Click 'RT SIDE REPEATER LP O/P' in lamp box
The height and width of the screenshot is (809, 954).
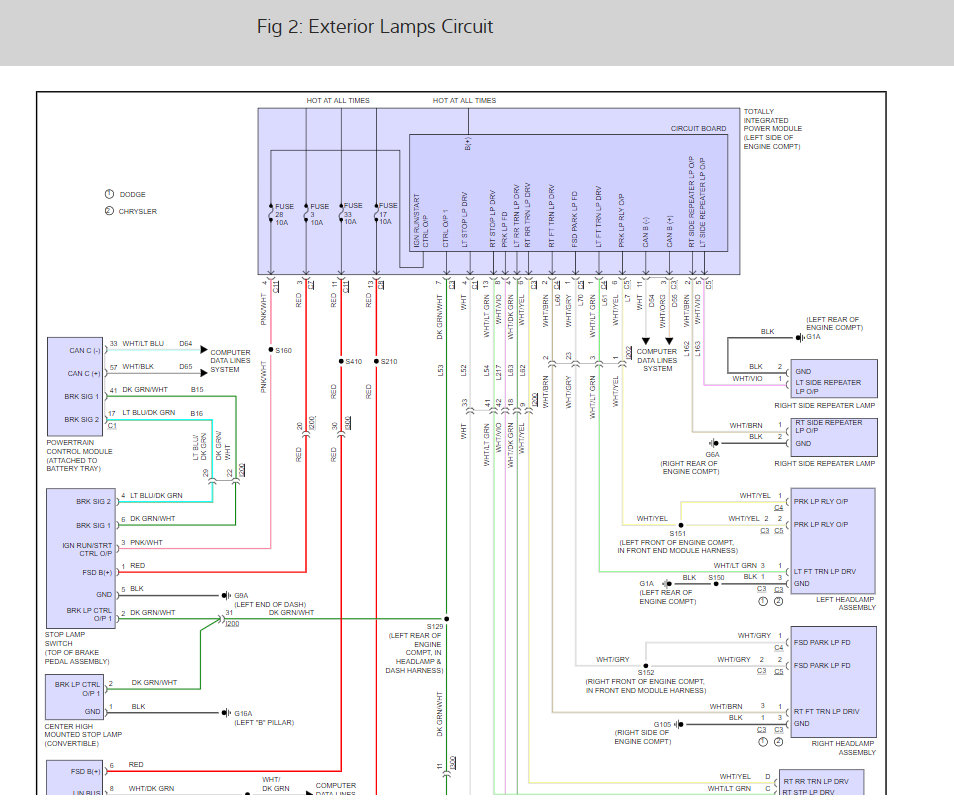point(828,426)
